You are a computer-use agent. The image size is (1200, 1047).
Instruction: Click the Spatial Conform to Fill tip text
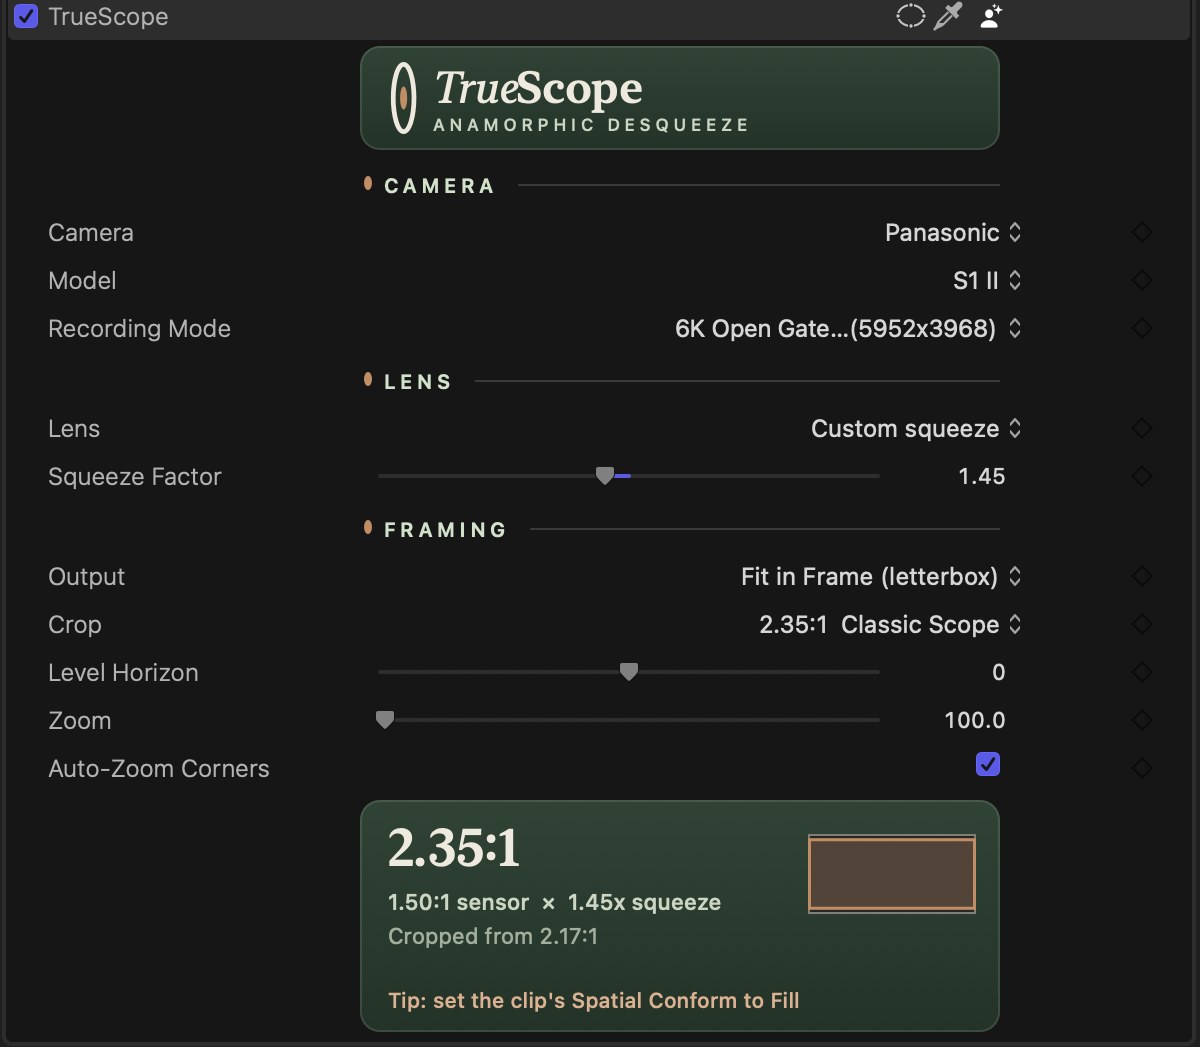(594, 1000)
